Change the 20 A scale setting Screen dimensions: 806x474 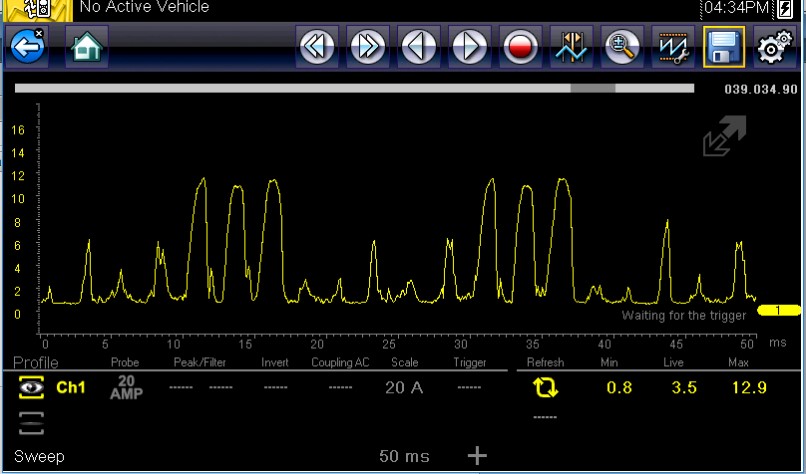click(x=404, y=388)
